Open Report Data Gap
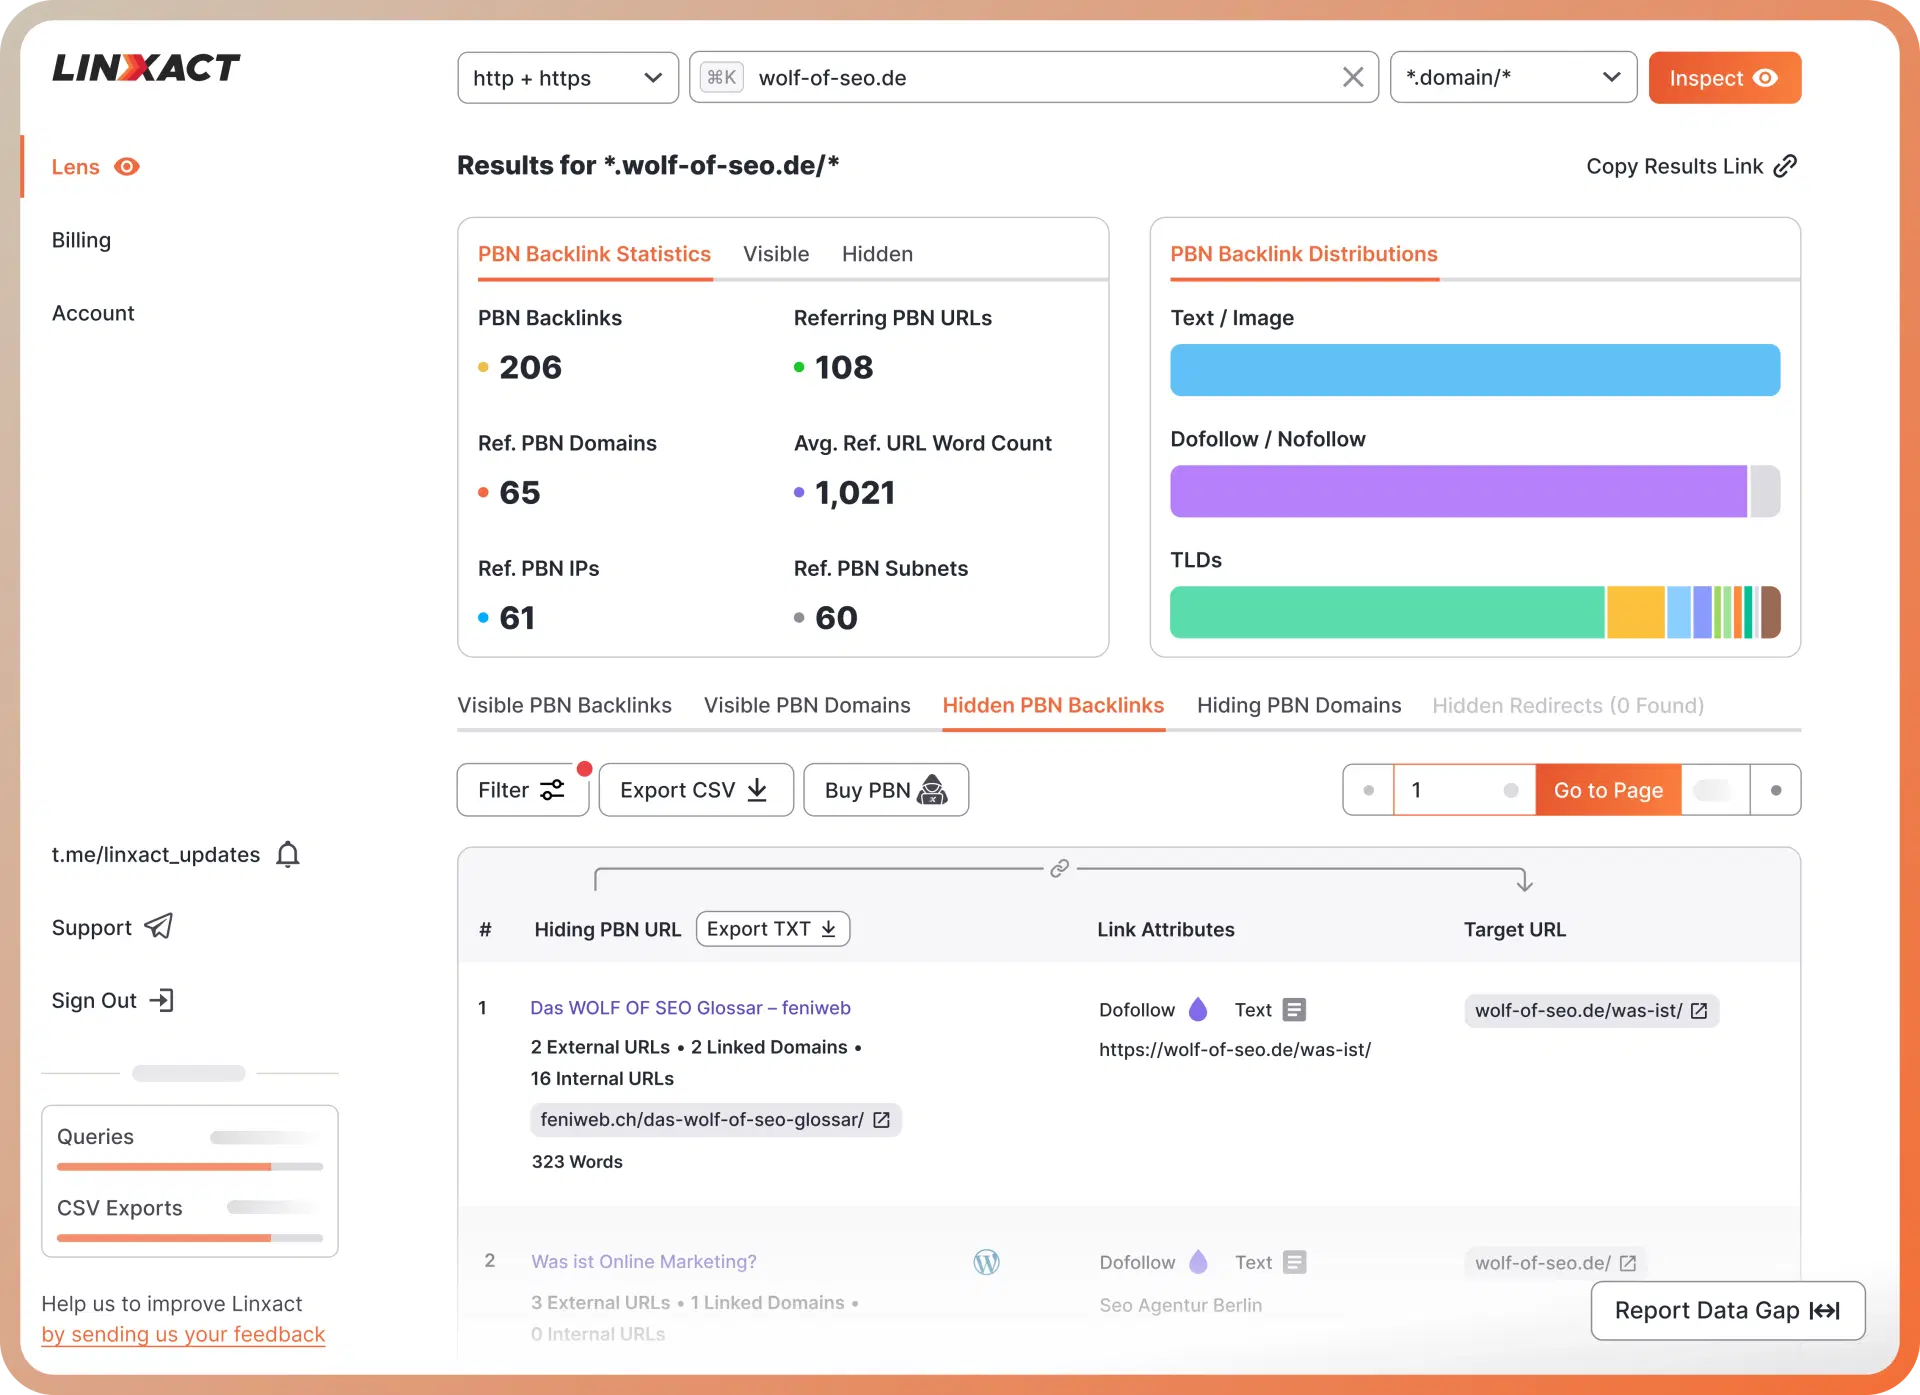Viewport: 1920px width, 1395px height. tap(1728, 1310)
